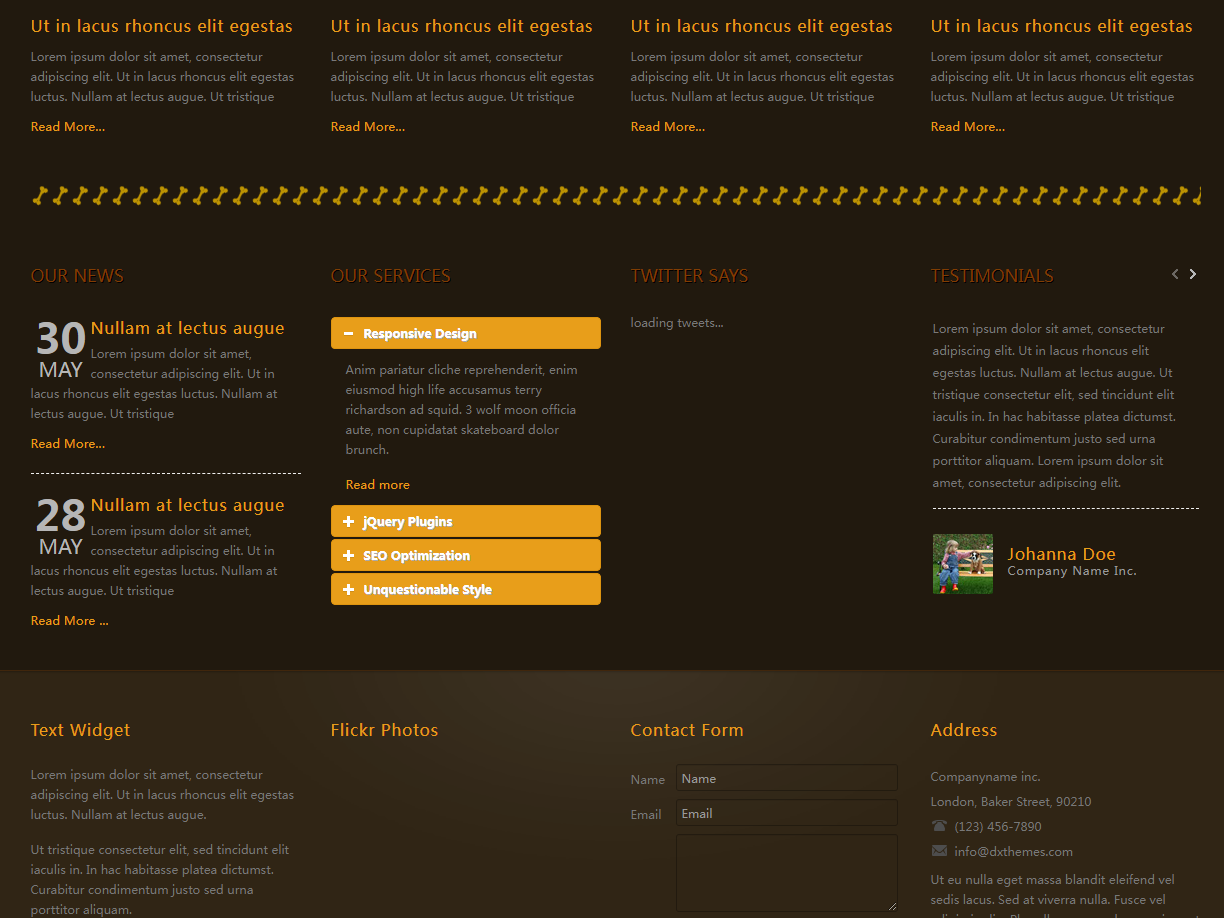Click the phone icon beside (123) 456-7890
The height and width of the screenshot is (918, 1224).
pos(939,826)
